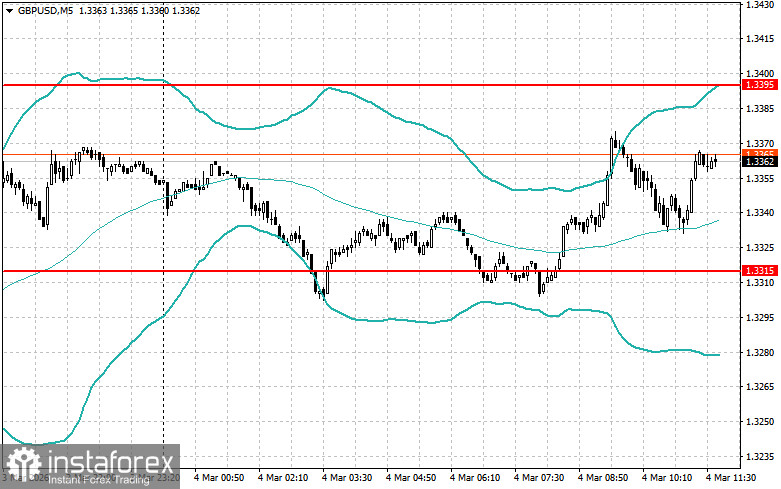Image resolution: width=781 pixels, height=489 pixels.
Task: Click the 4 Mar 07:30 time label
Action: coord(539,478)
